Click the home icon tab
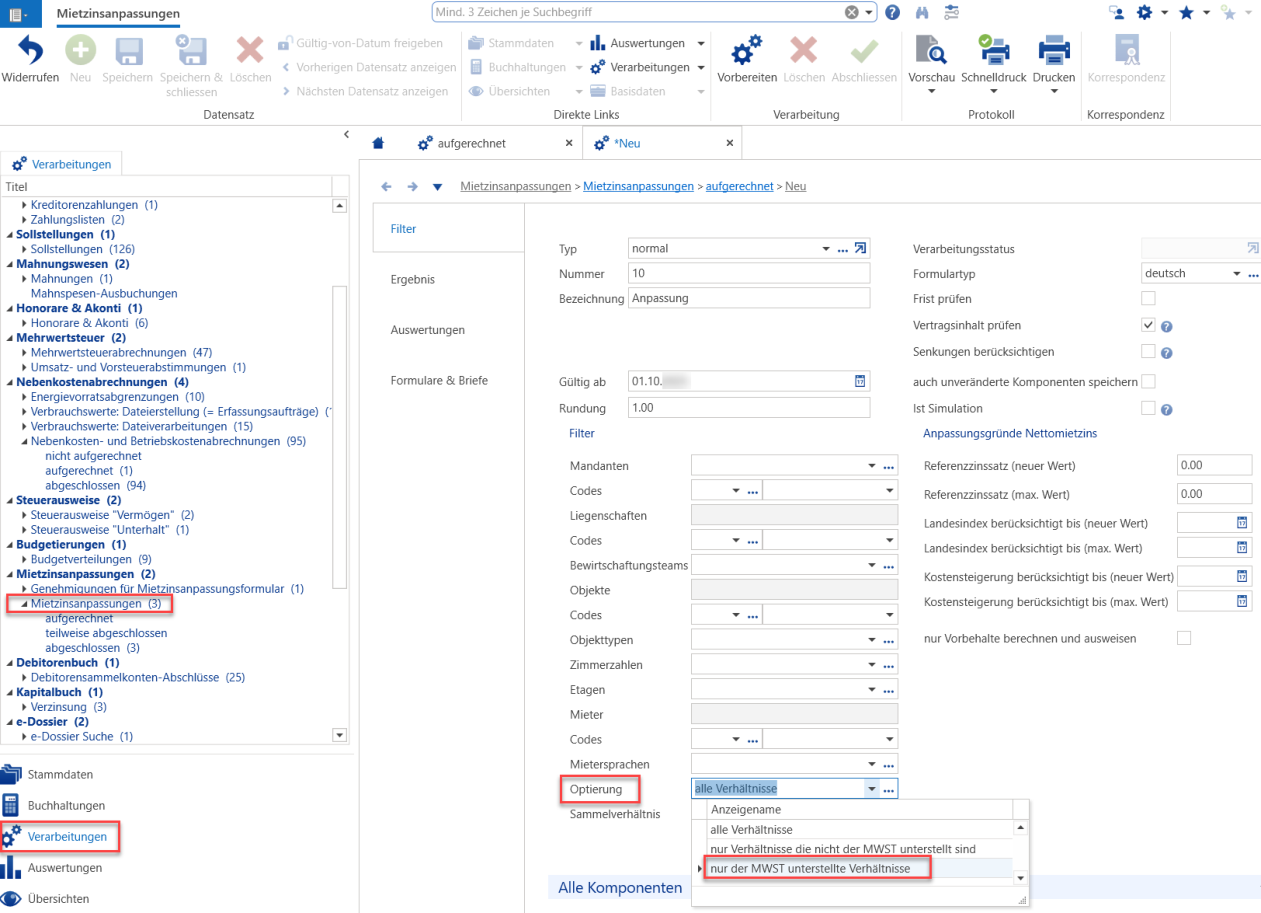Viewport: 1261px width, 913px height. [378, 143]
